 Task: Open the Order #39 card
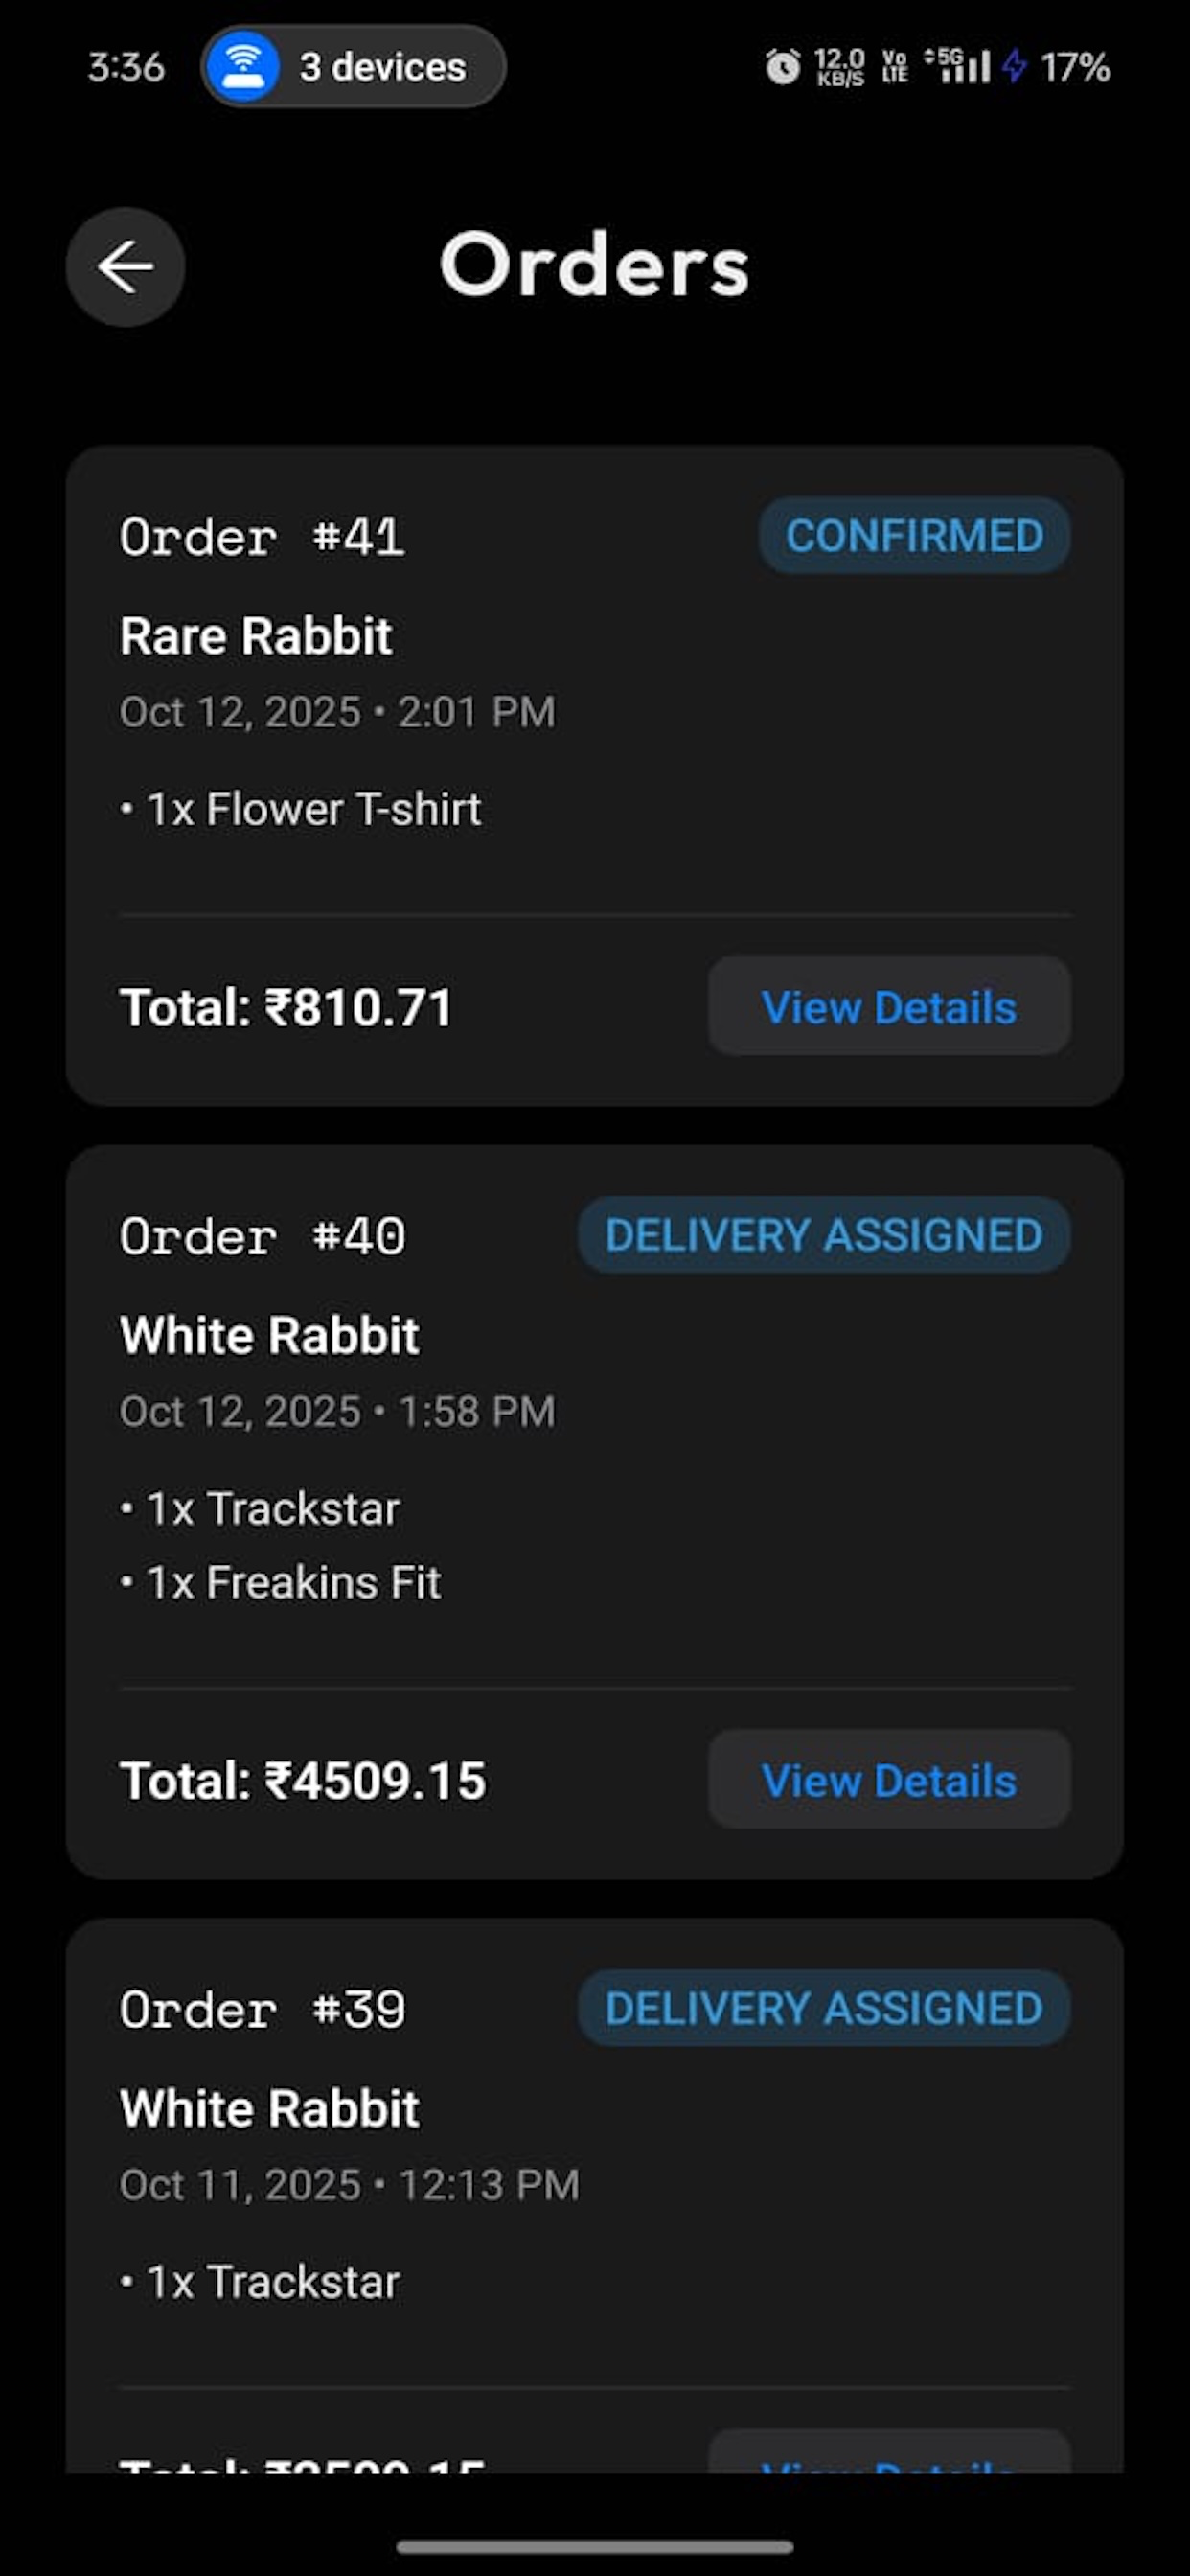pos(595,2195)
